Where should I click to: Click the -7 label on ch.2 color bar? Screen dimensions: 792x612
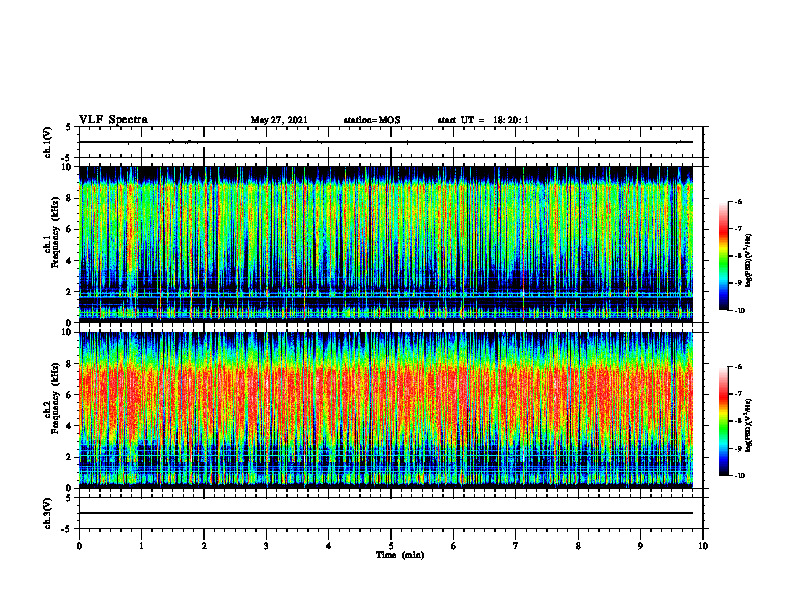(x=738, y=394)
